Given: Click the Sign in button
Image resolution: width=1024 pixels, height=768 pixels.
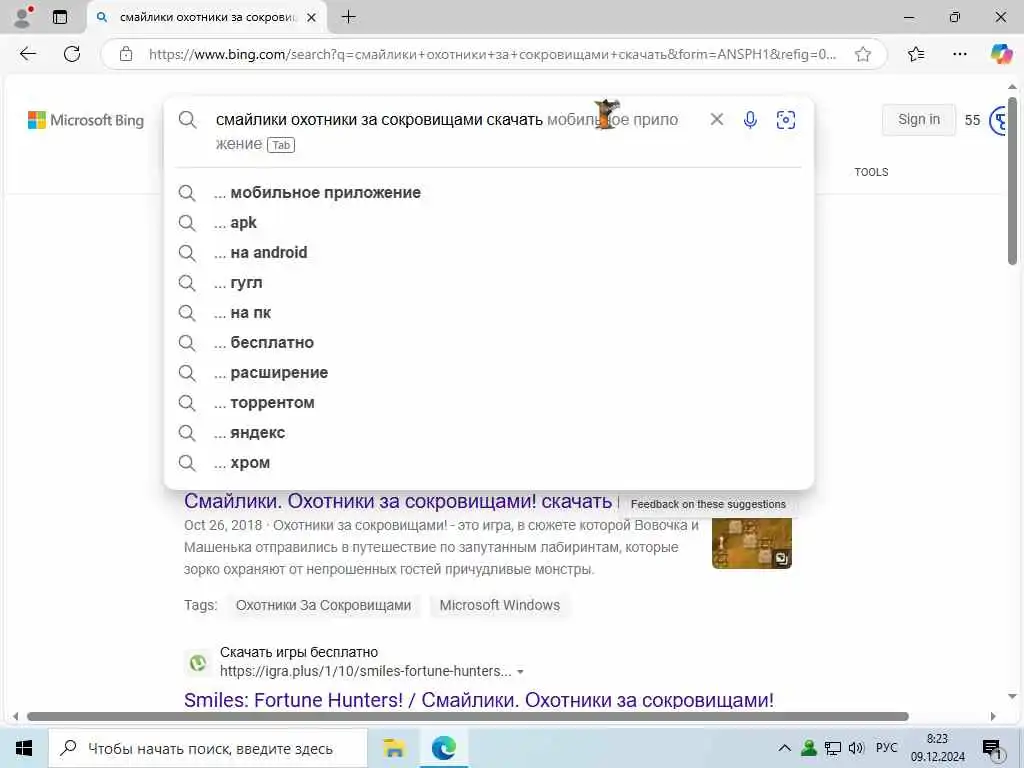Looking at the screenshot, I should [918, 120].
